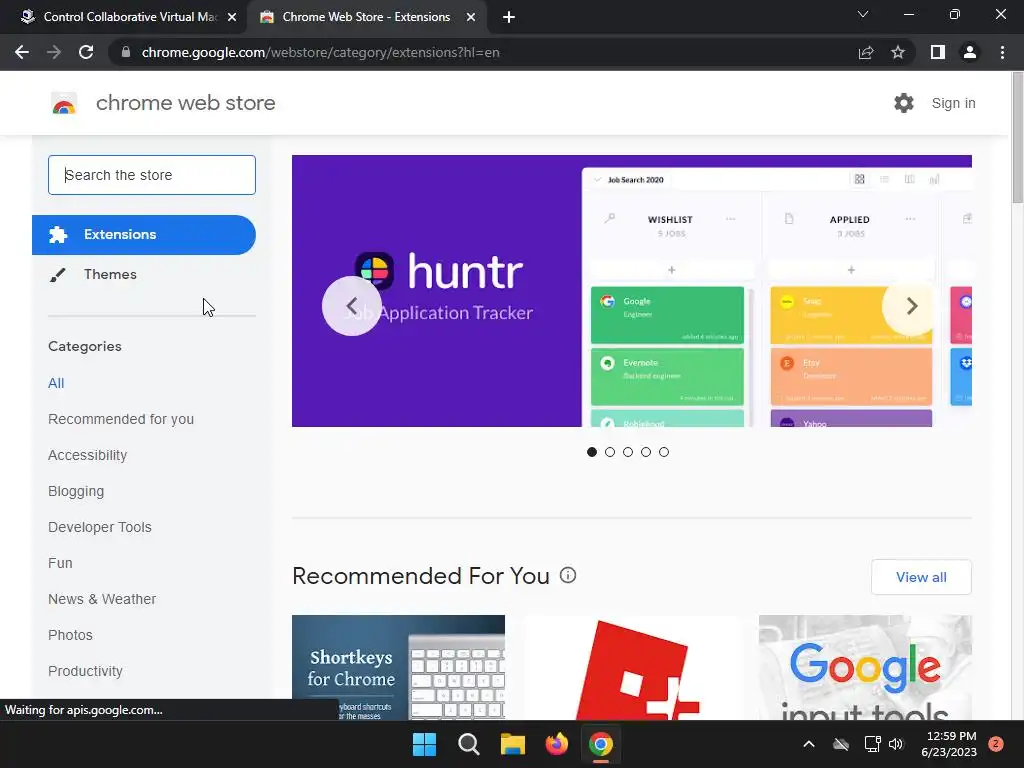Select Extensions in the sidebar
1024x768 pixels.
(144, 234)
